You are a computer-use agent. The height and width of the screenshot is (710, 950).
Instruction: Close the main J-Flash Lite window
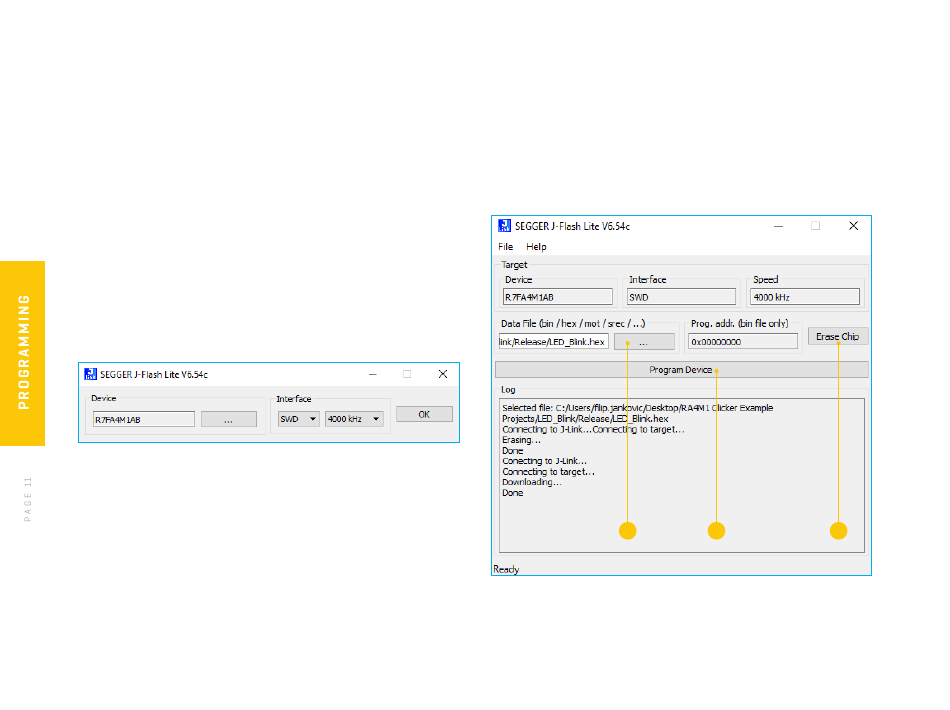[x=853, y=226]
